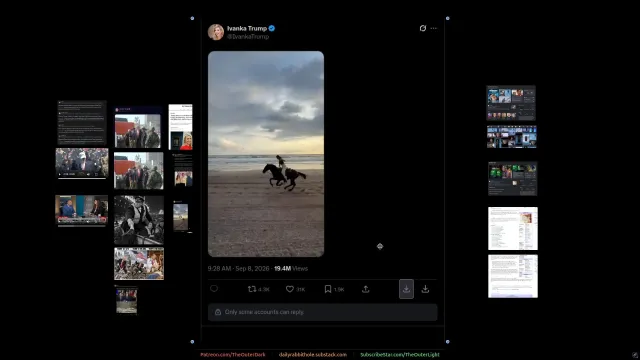Image resolution: width=640 pixels, height=360 pixels.
Task: Play the horse riding beach video
Action: point(266,154)
